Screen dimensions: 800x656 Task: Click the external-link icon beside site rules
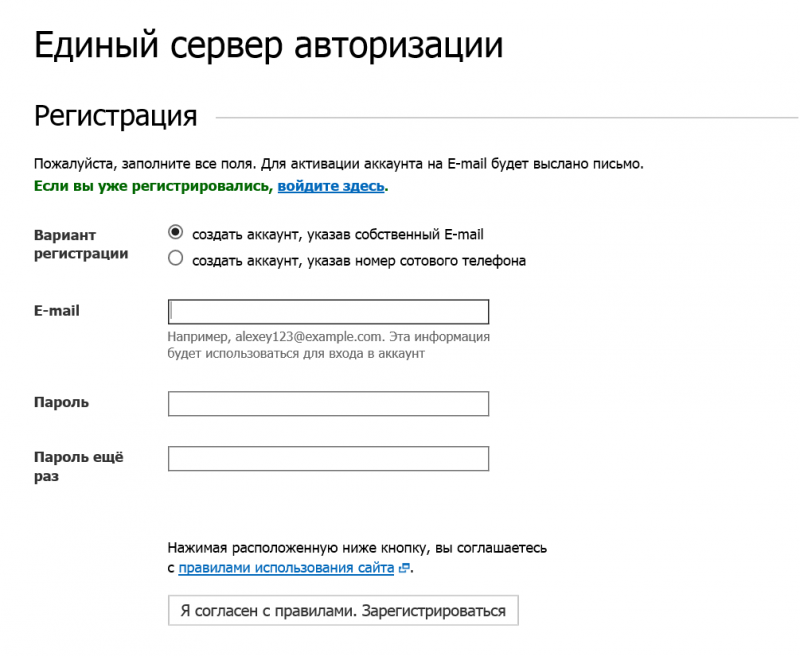[x=404, y=569]
